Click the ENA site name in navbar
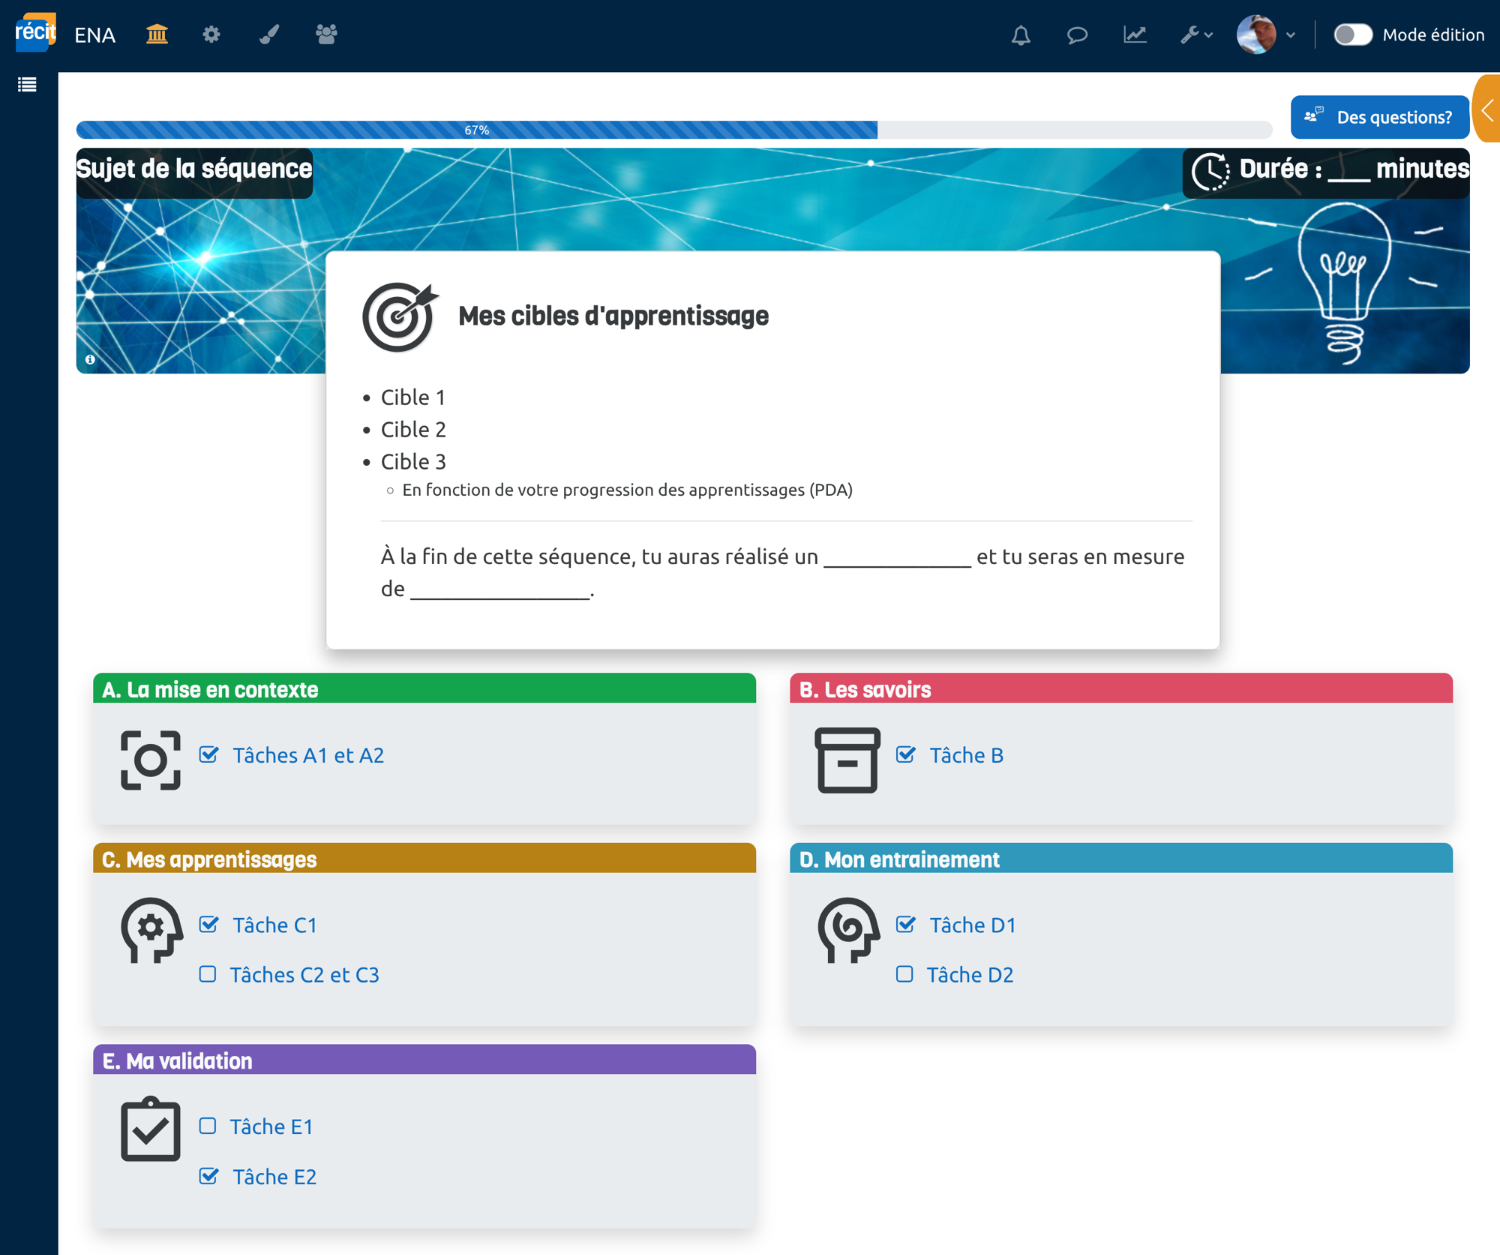This screenshot has width=1500, height=1255. pyautogui.click(x=95, y=36)
